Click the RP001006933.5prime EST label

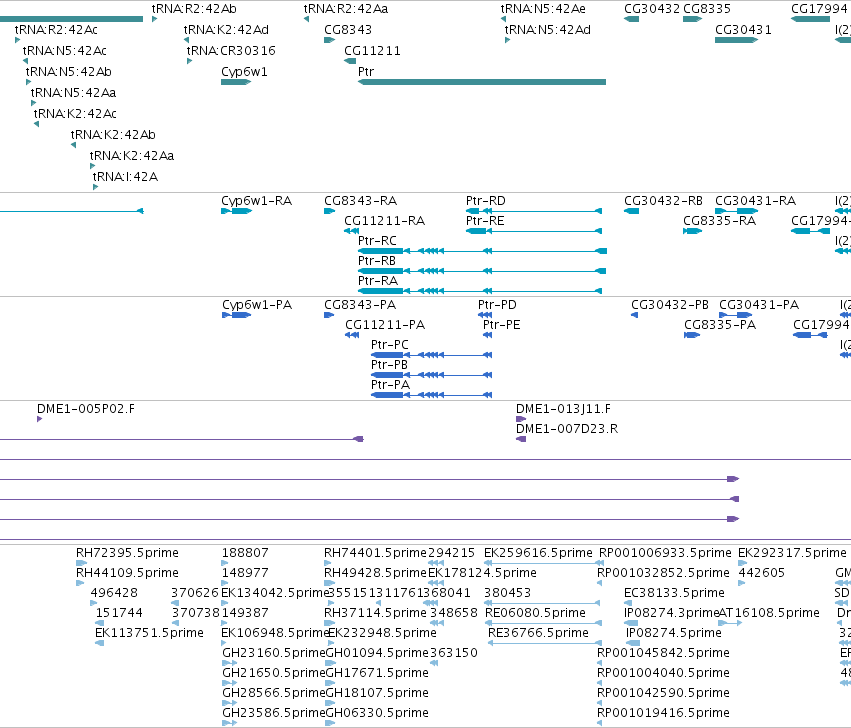(665, 553)
